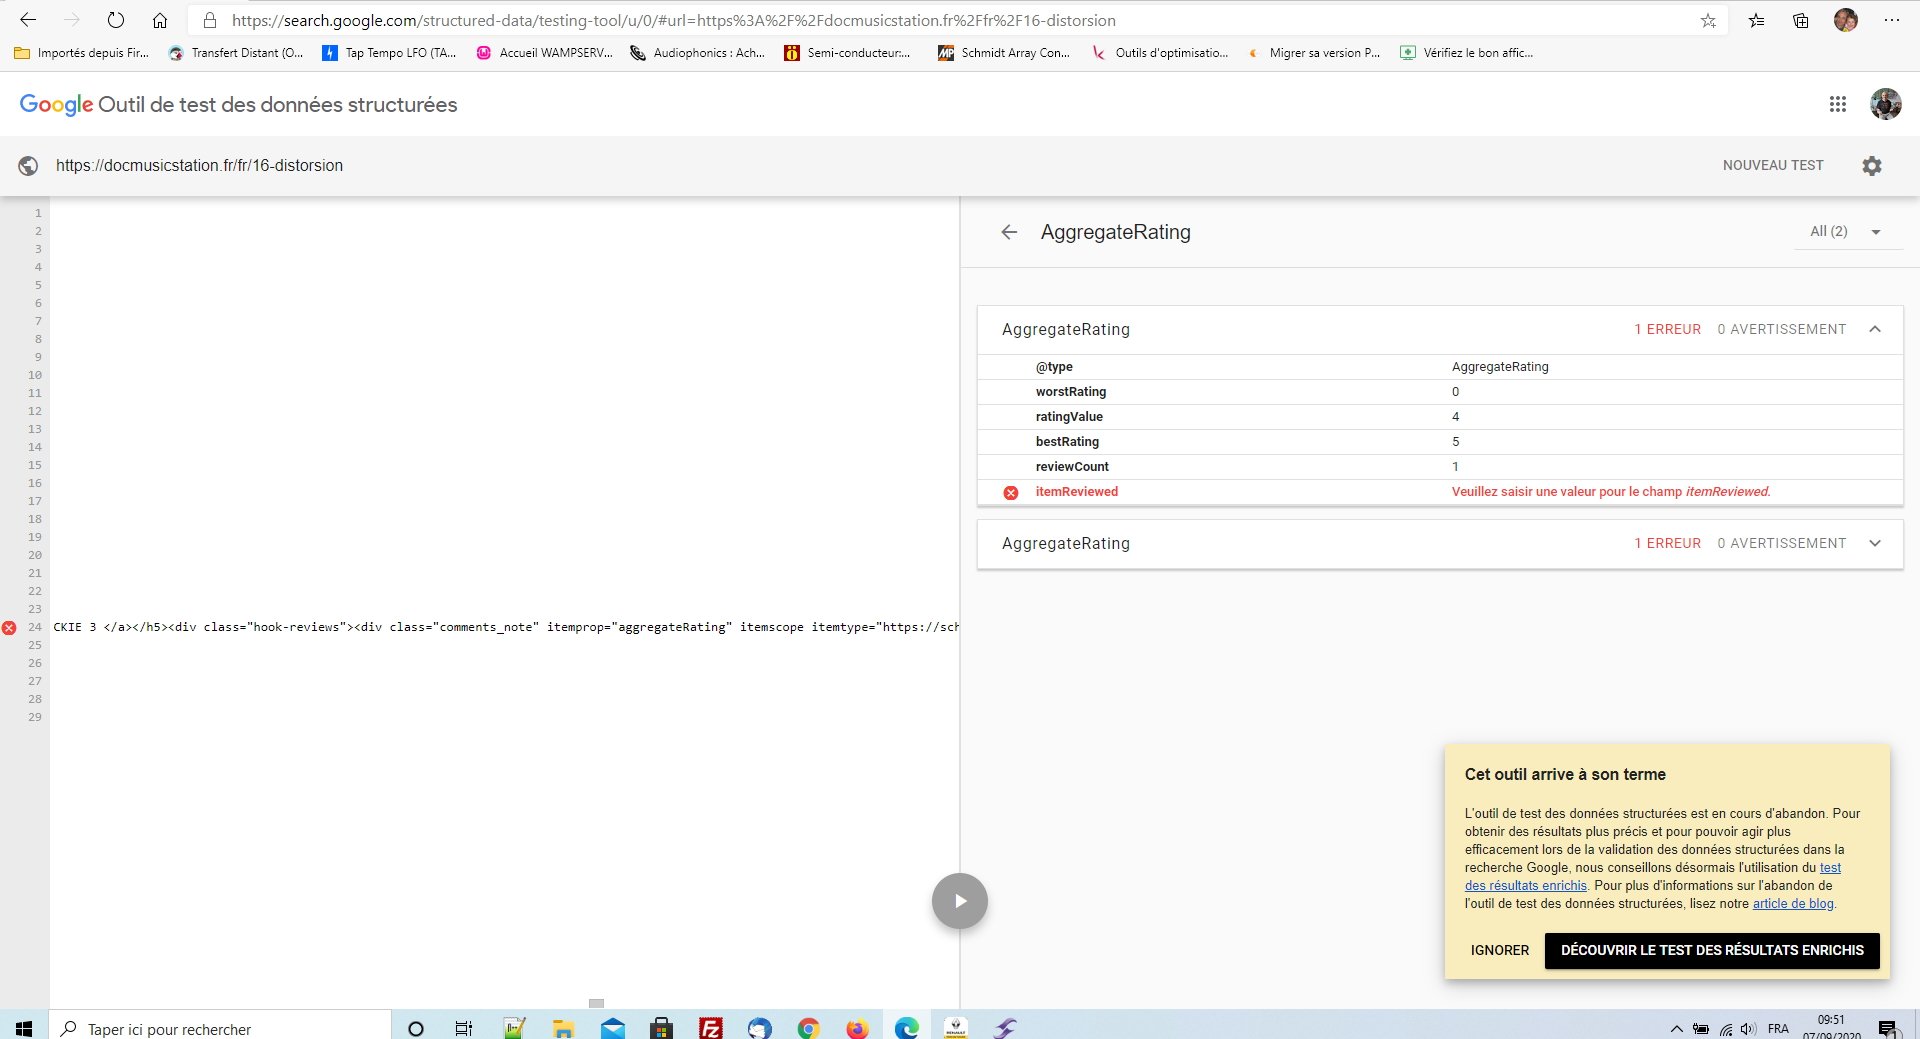Add this page to favorites star
This screenshot has width=1920, height=1039.
[1708, 20]
